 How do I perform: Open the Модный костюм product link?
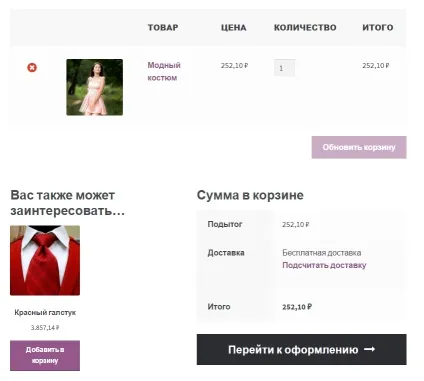164,71
